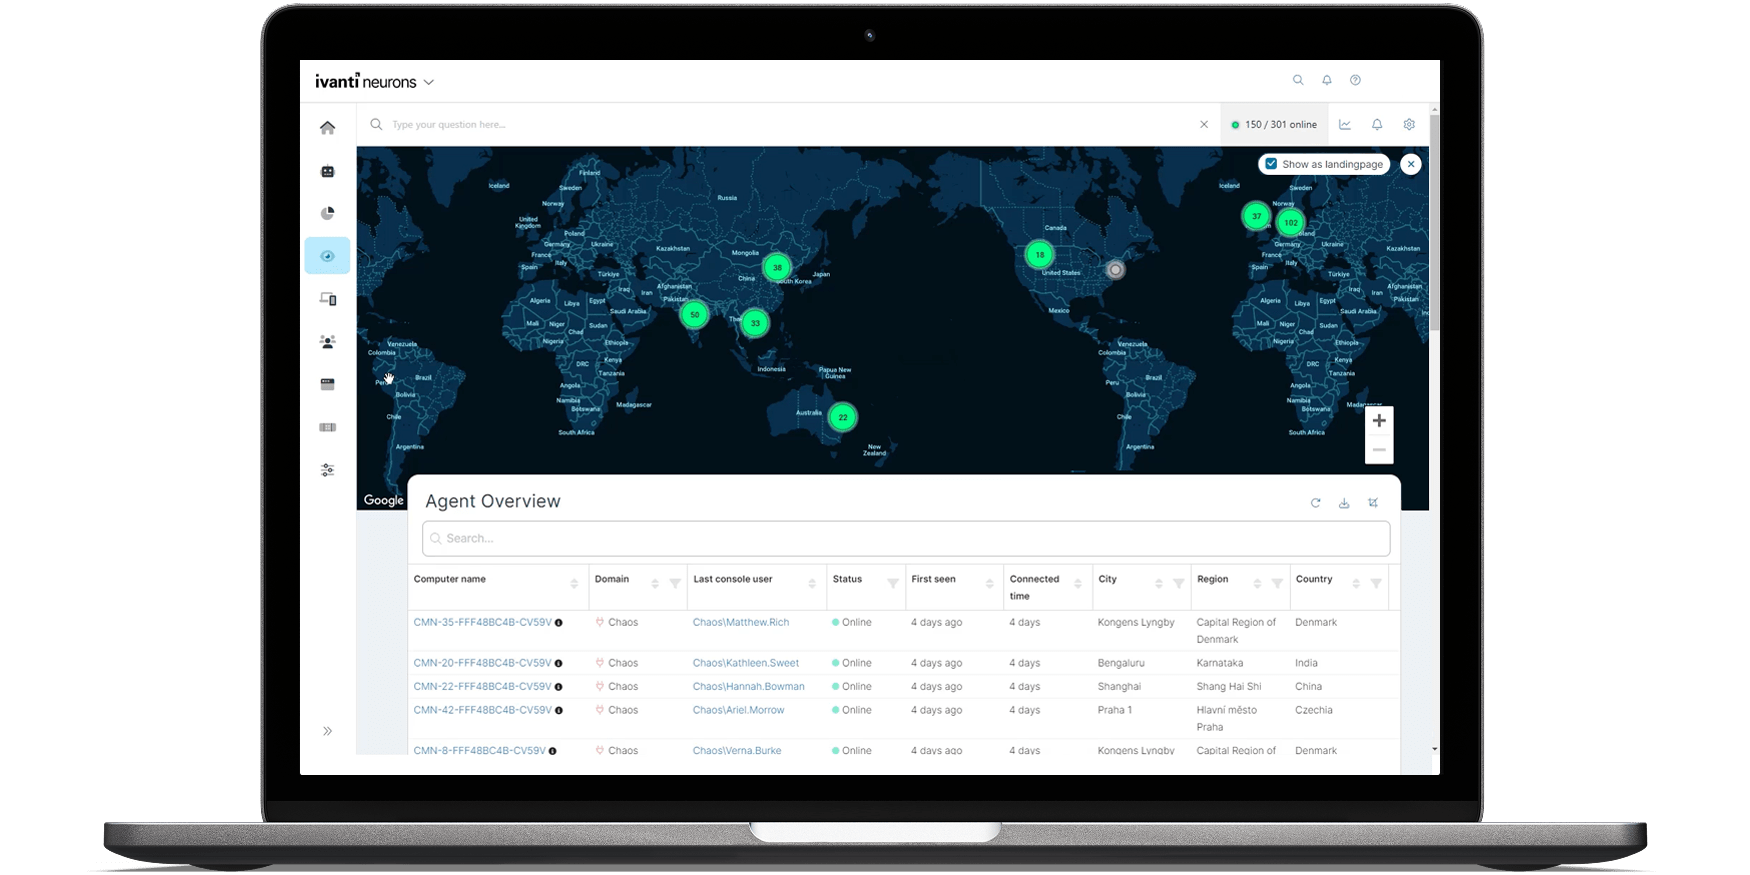The width and height of the screenshot is (1750, 875).
Task: Sort by the City column
Action: pos(1159,584)
